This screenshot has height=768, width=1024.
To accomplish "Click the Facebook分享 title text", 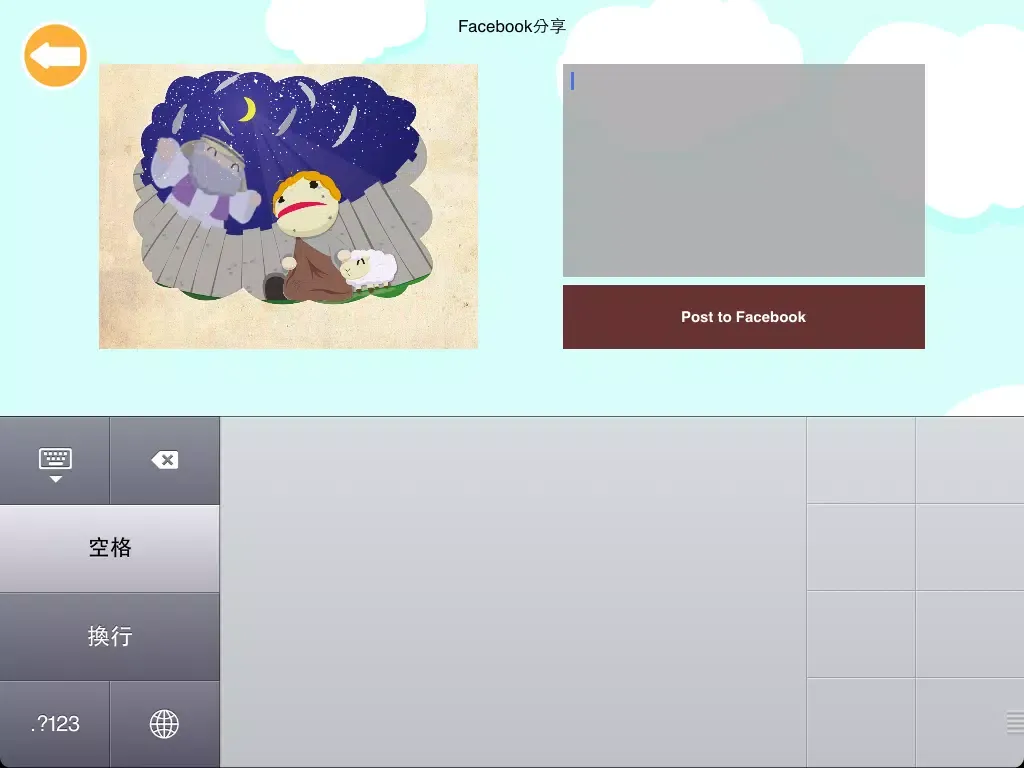I will pos(511,27).
